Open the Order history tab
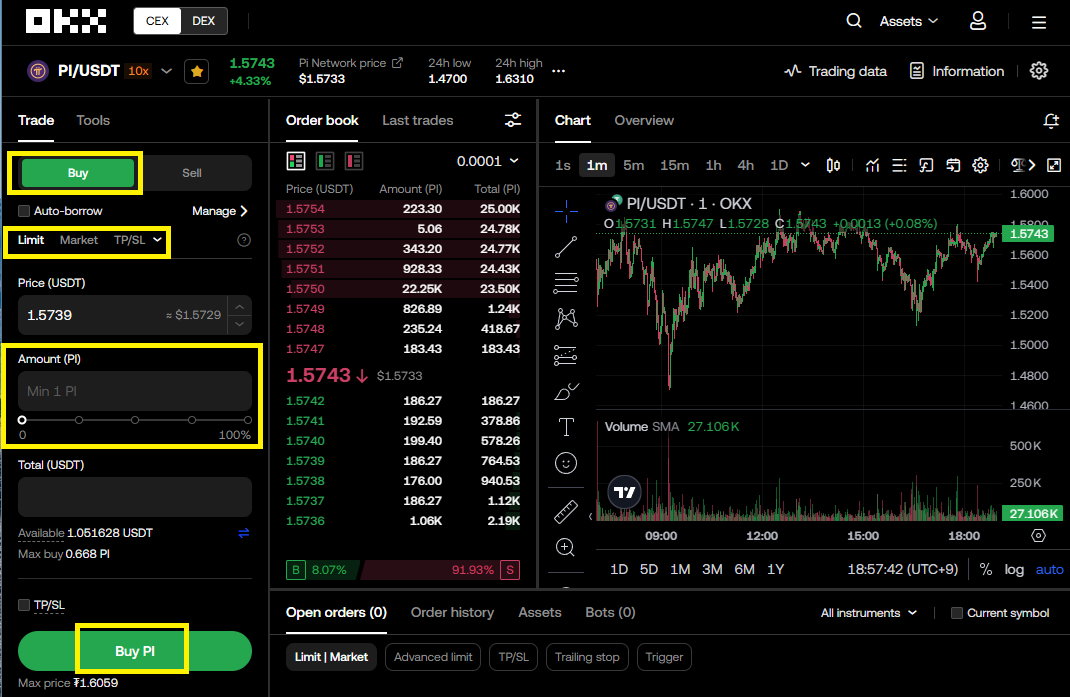The height and width of the screenshot is (697, 1070). [x=452, y=612]
